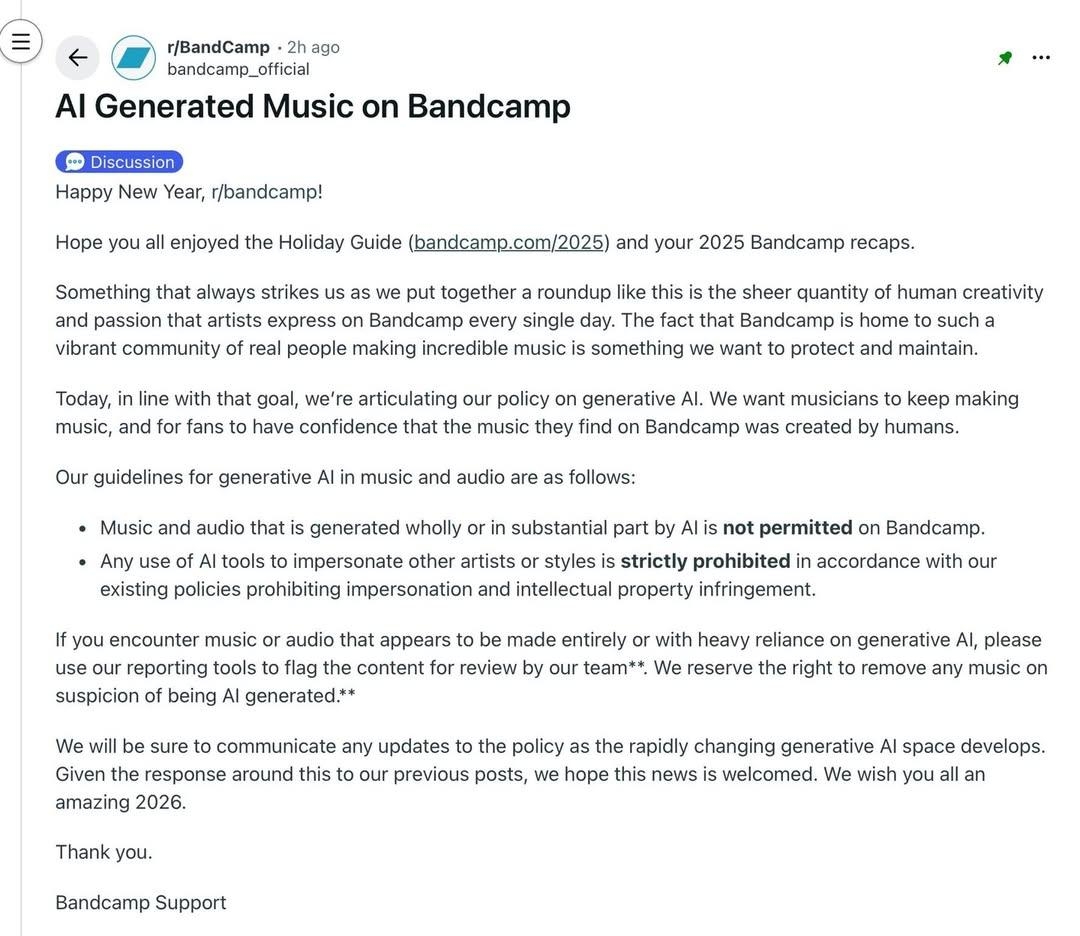The width and height of the screenshot is (1080, 936).
Task: Click the bold "not permitted" text
Action: (x=787, y=527)
